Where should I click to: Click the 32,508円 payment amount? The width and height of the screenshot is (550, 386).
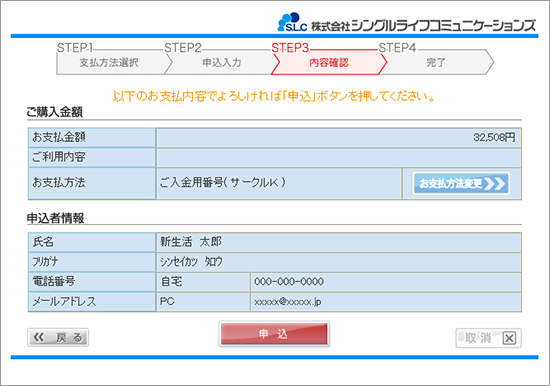(x=494, y=137)
